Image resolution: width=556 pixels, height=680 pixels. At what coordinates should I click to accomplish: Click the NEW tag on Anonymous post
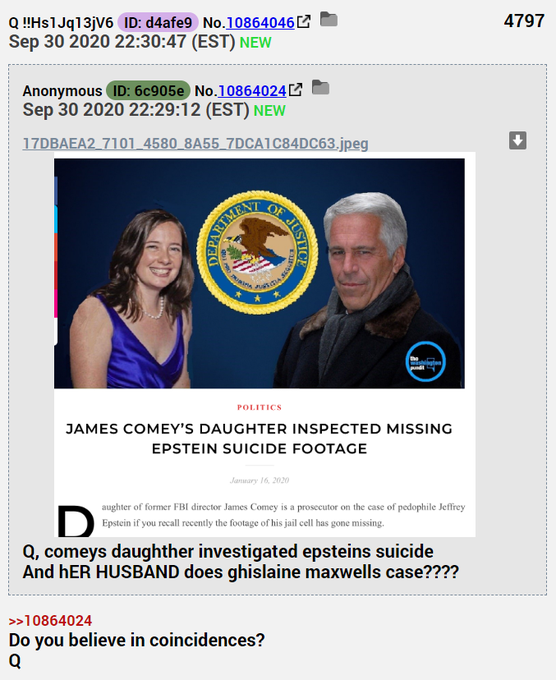269,111
